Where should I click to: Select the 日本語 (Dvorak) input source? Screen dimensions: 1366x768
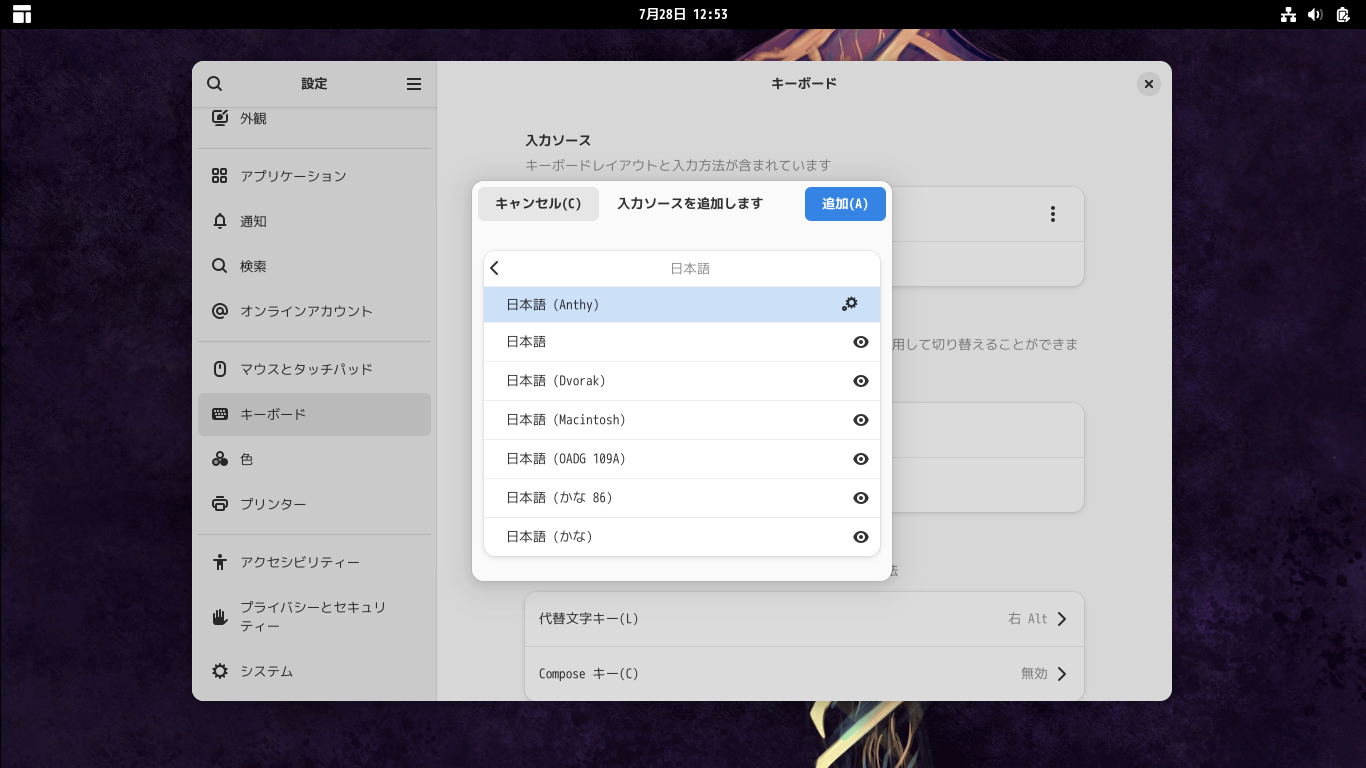coord(682,381)
